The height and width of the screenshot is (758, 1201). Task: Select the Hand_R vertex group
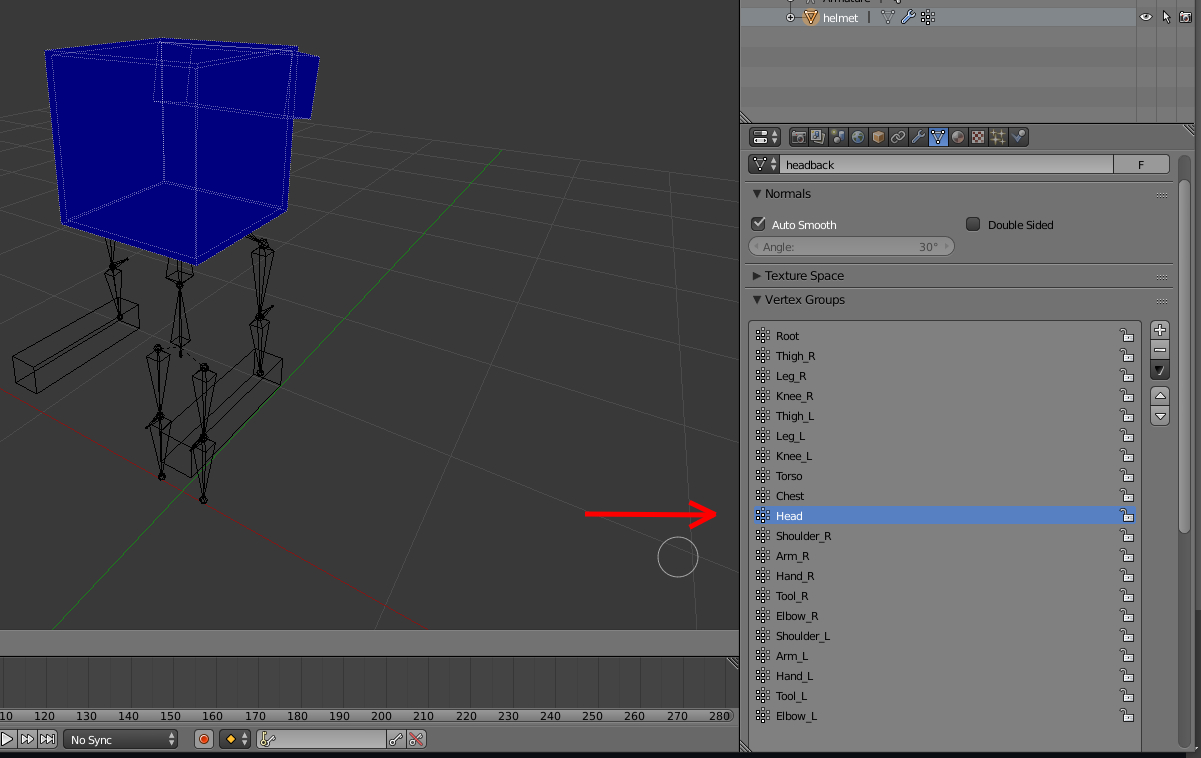coord(944,575)
